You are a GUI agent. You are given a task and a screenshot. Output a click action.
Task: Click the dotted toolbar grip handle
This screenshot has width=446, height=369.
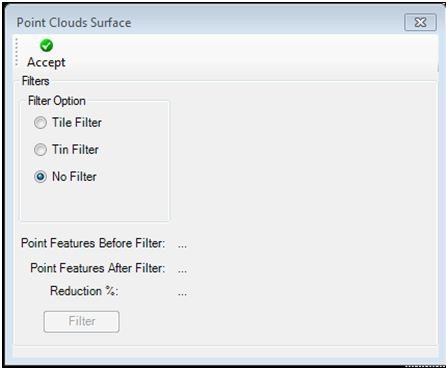[x=17, y=52]
